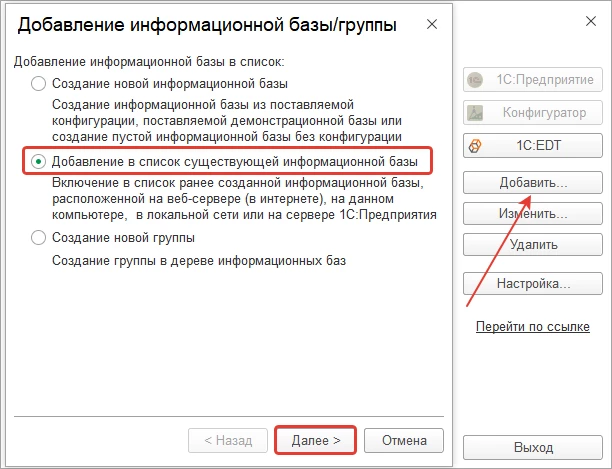The image size is (612, 469).
Task: Click the 1C:EDT cube icon
Action: (x=475, y=146)
